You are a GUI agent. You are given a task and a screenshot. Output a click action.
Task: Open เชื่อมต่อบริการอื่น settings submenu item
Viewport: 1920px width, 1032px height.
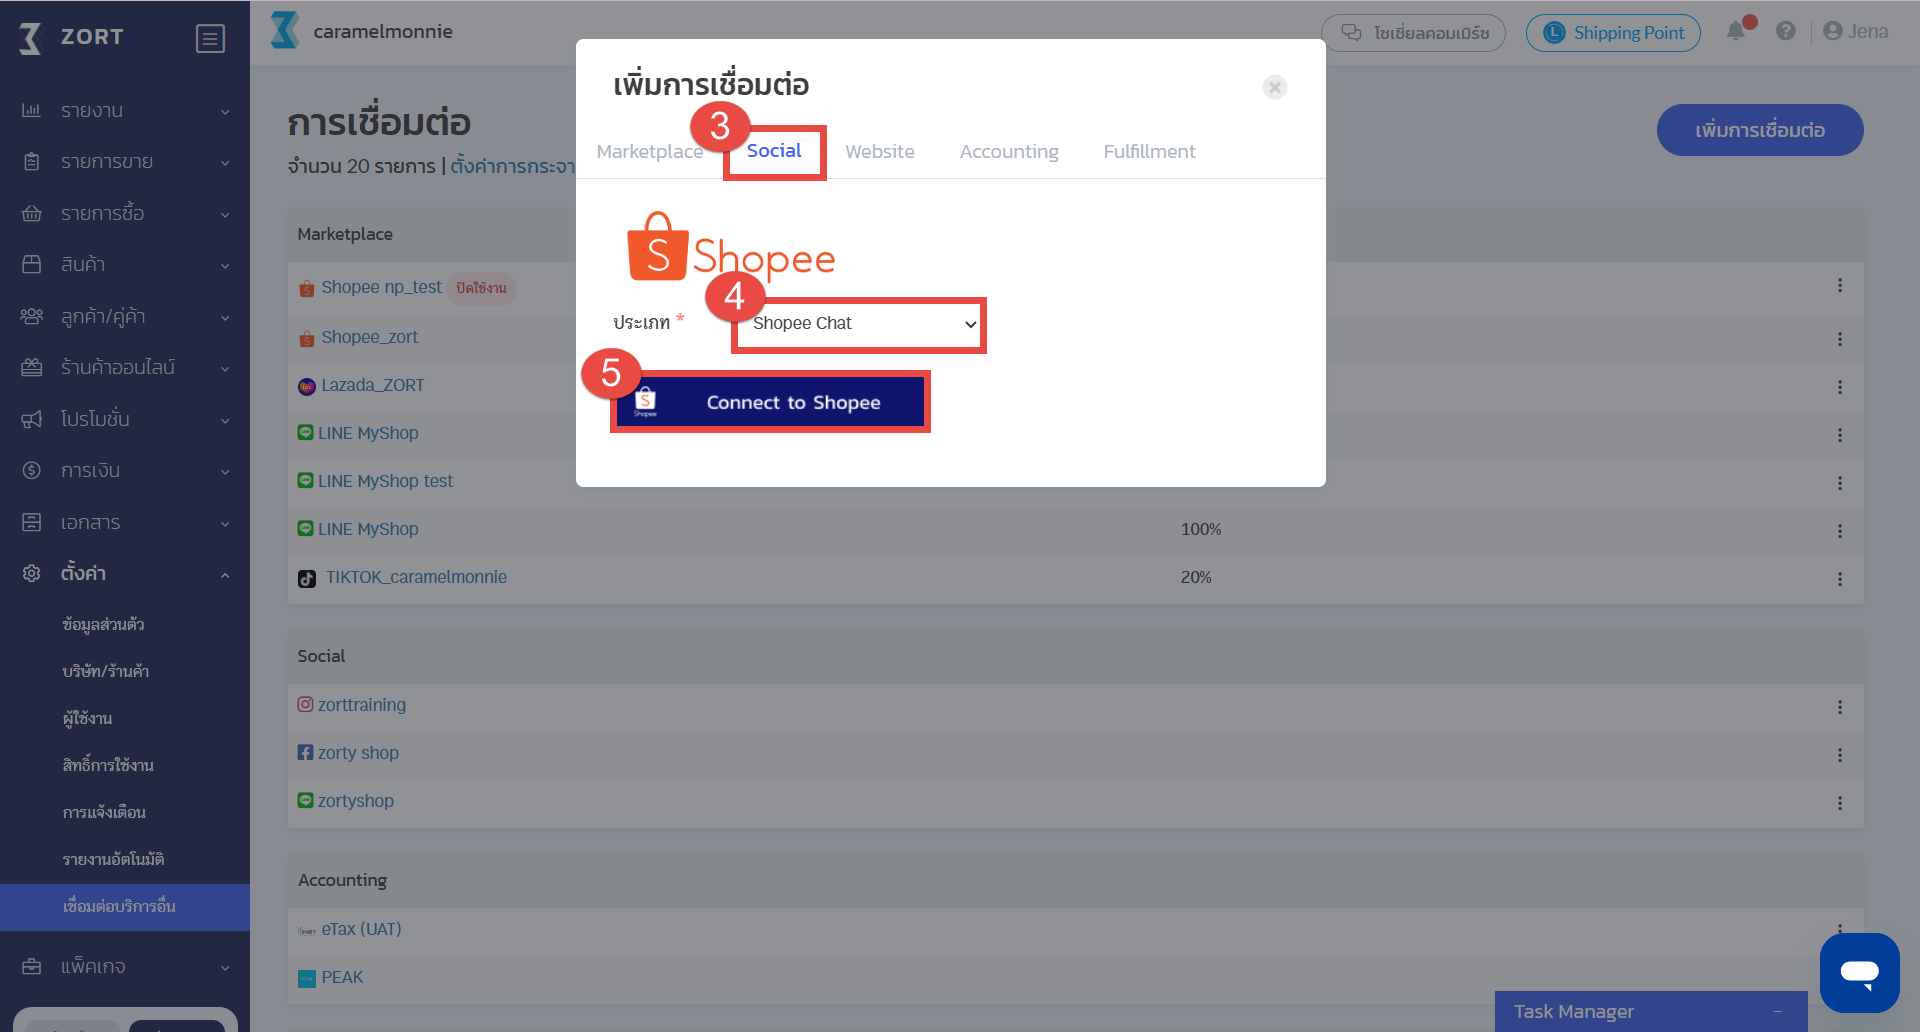(x=125, y=907)
